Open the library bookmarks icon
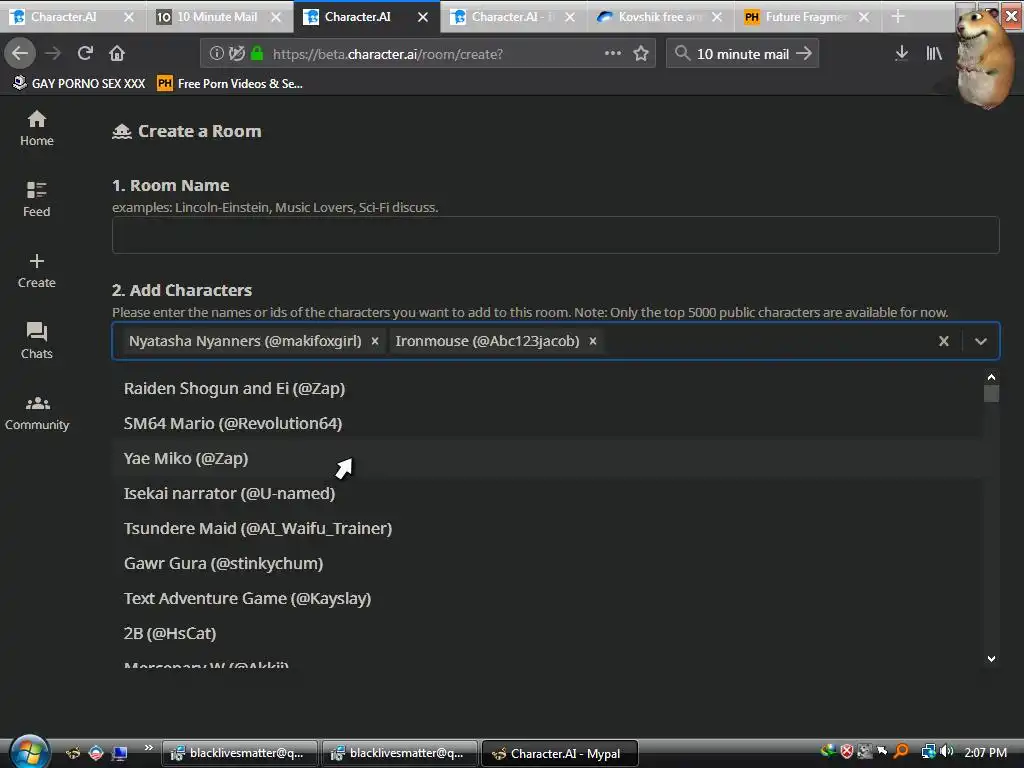The image size is (1024, 768). click(934, 54)
